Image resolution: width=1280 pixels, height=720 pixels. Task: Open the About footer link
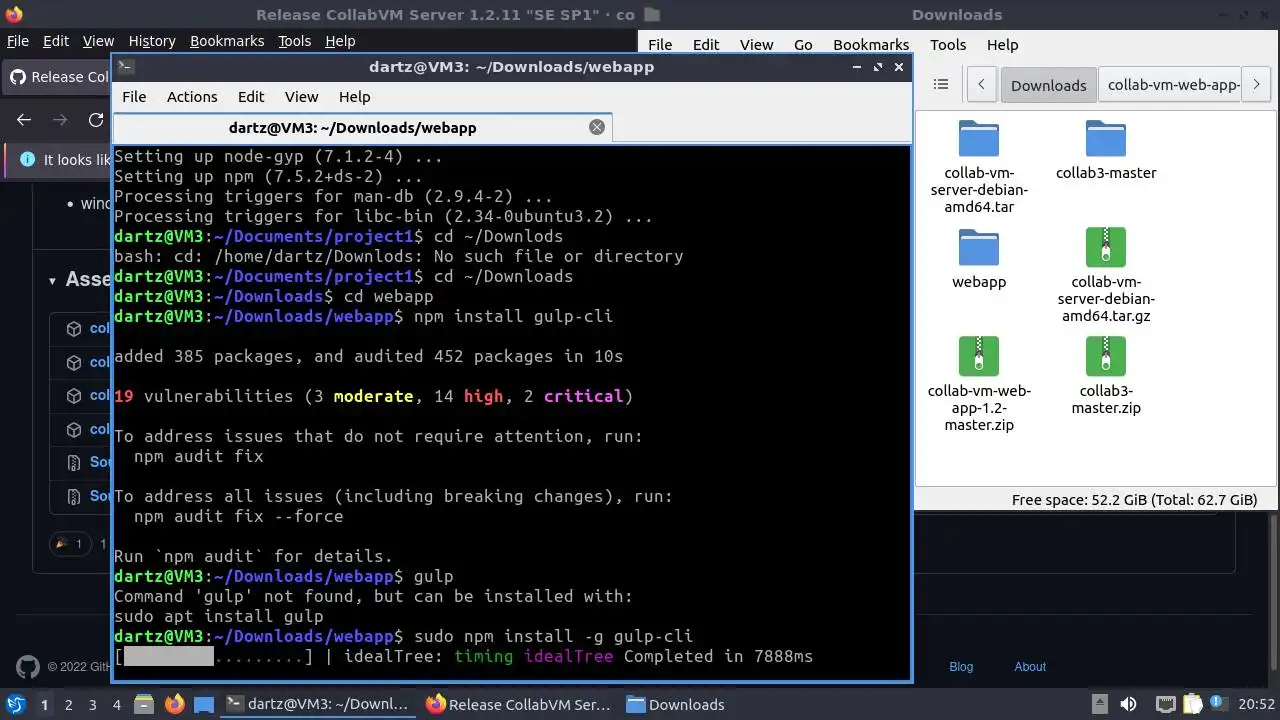[x=1030, y=667]
